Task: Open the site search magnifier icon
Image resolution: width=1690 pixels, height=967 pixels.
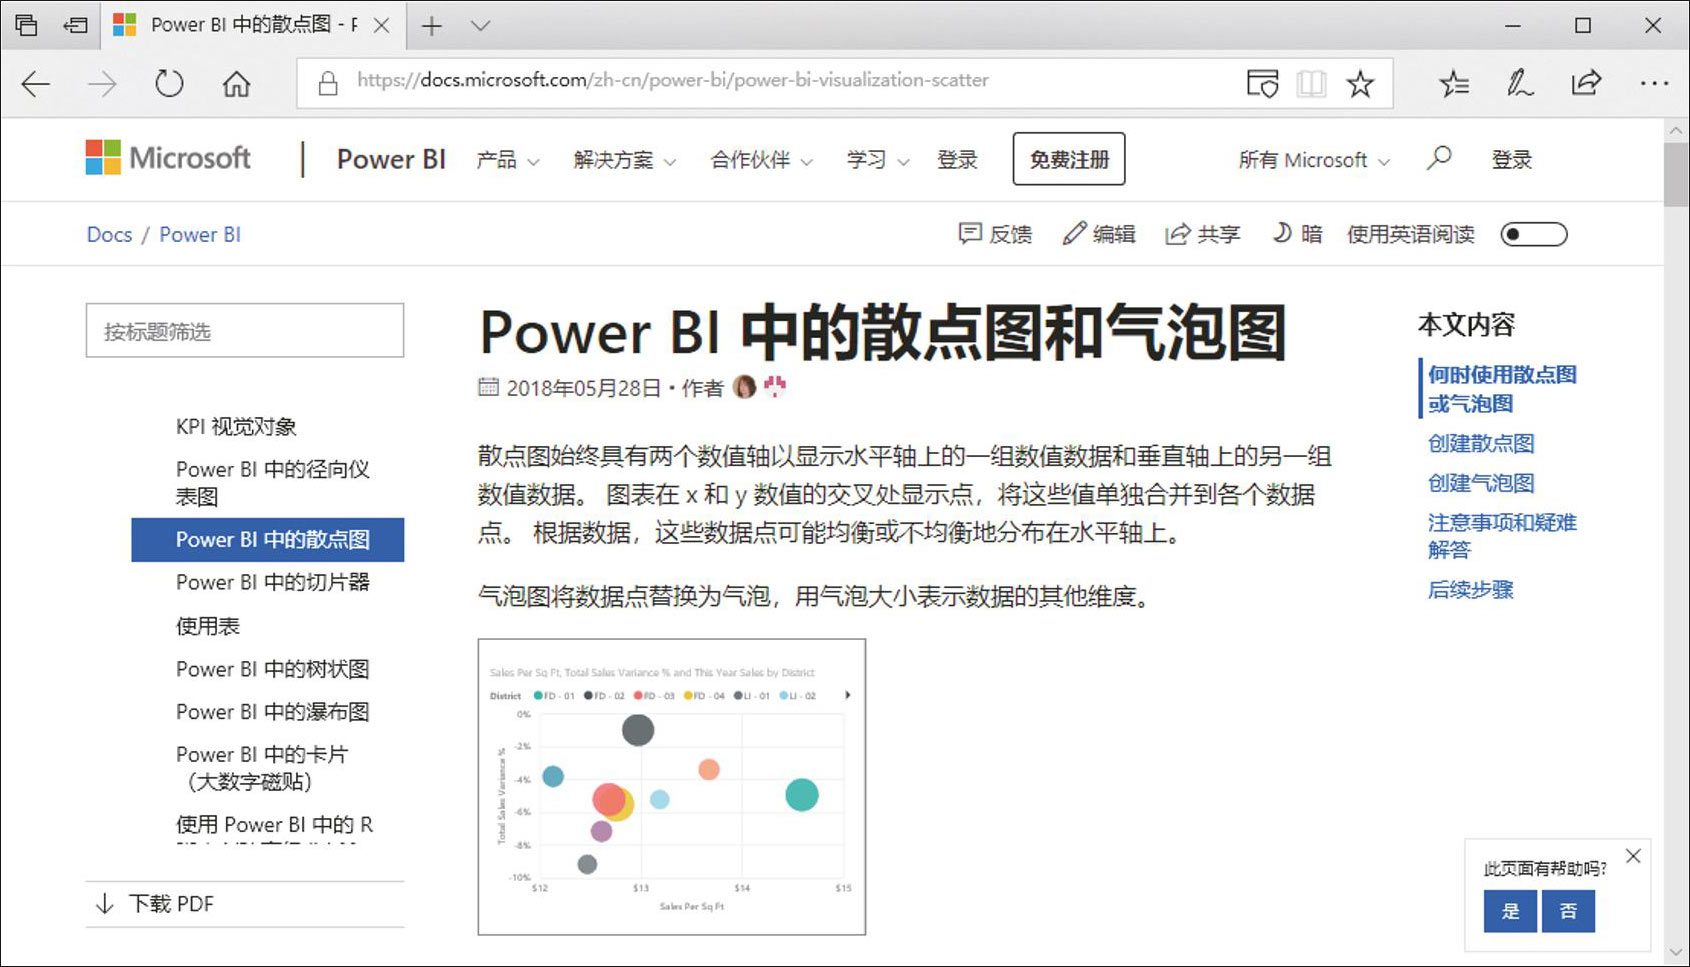Action: tap(1439, 158)
